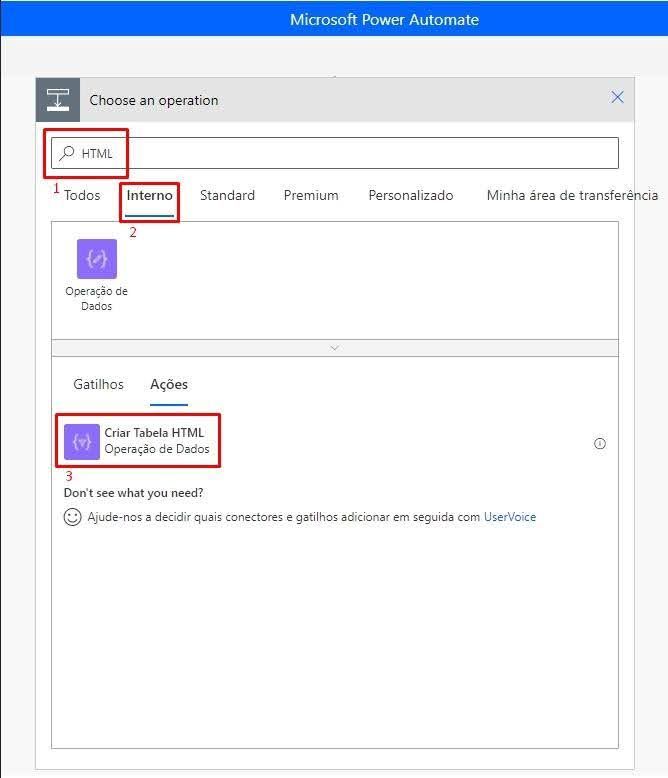Select the Operação de Dados connector icon

(x=97, y=259)
